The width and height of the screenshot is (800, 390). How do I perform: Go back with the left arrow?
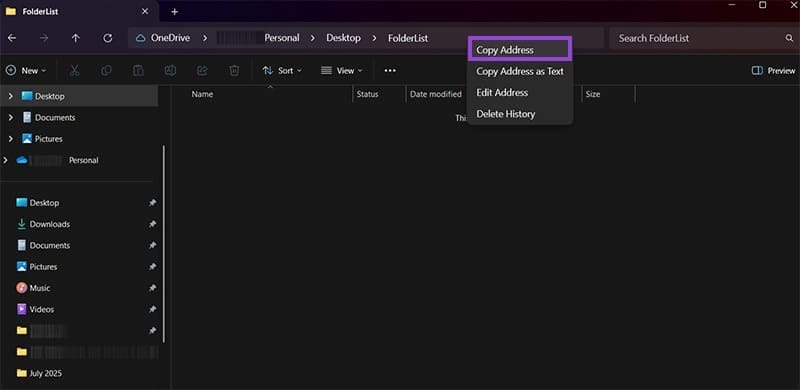click(x=12, y=38)
